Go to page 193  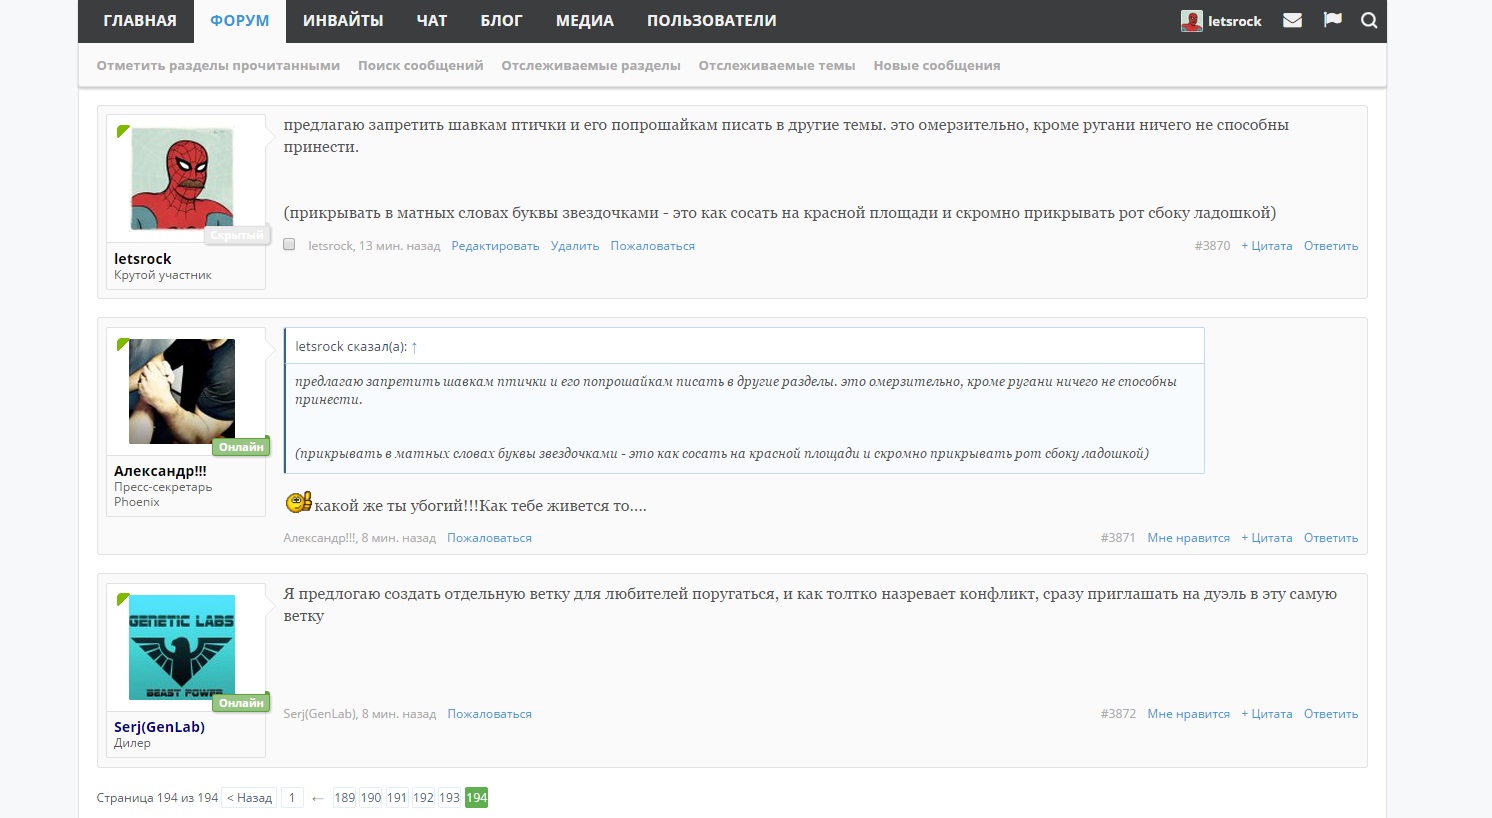click(x=449, y=798)
